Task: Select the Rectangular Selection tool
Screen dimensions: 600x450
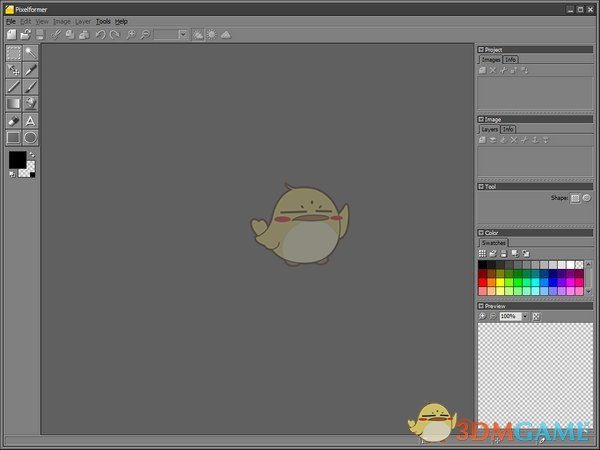Action: 13,53
